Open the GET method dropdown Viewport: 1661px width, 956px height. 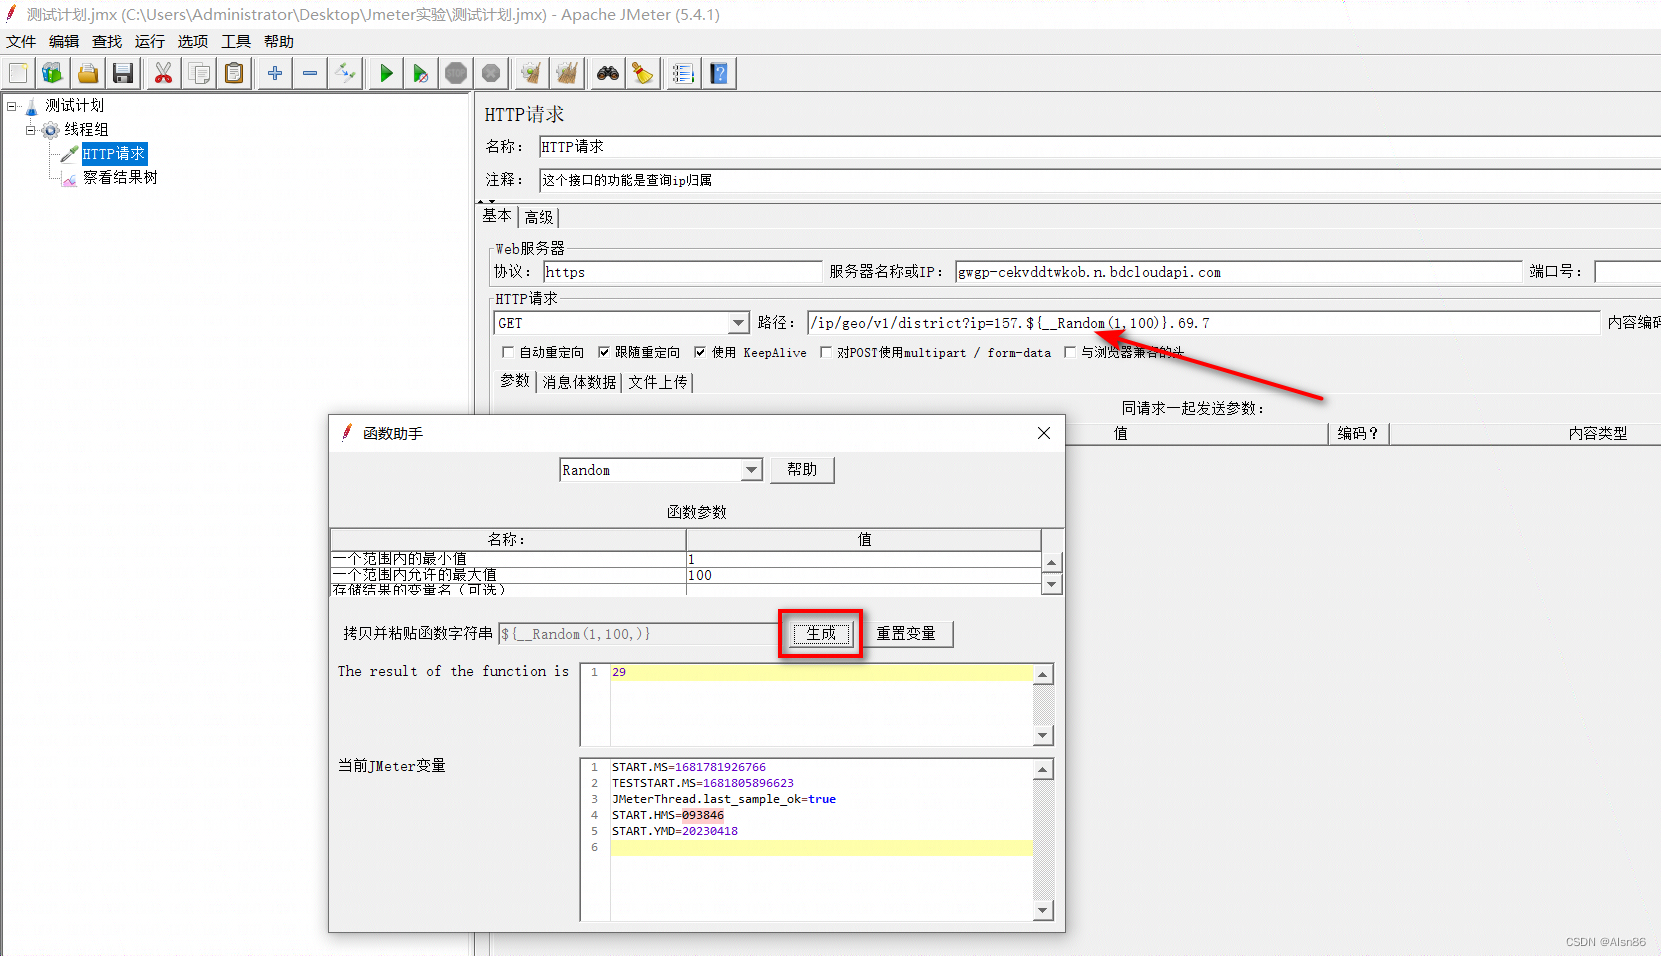pos(738,323)
